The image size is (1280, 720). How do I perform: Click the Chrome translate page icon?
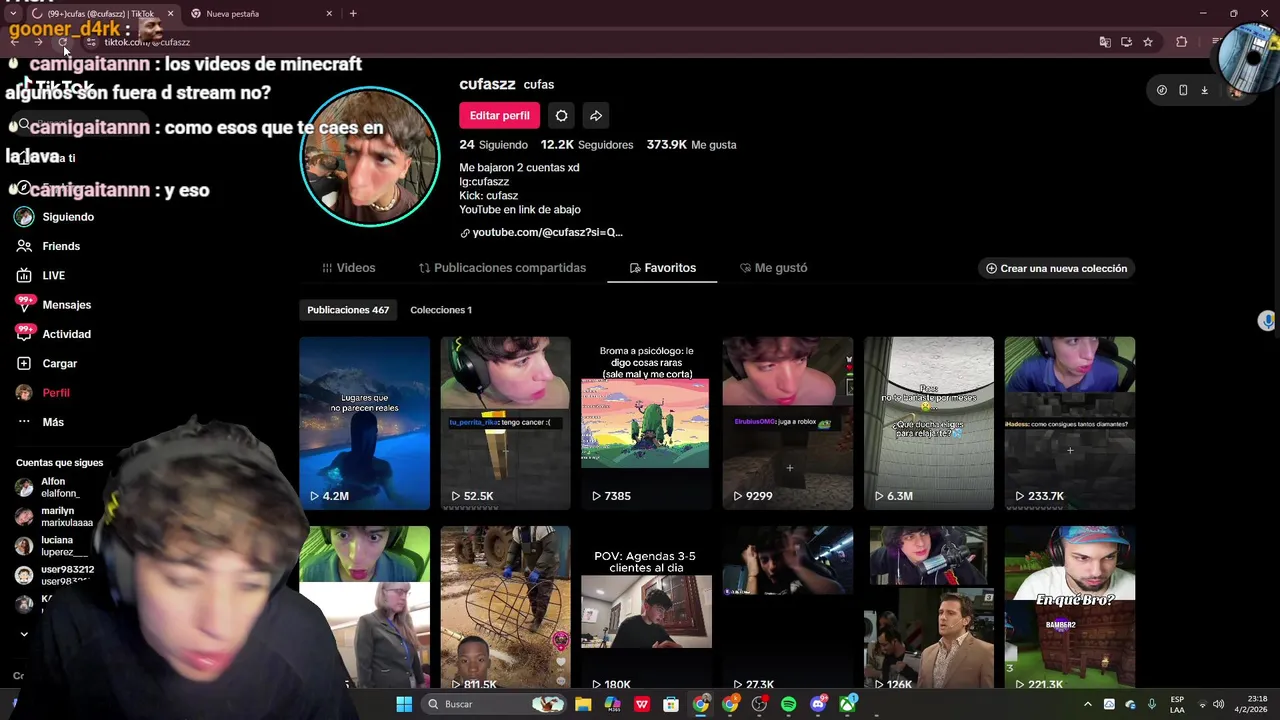click(1104, 42)
